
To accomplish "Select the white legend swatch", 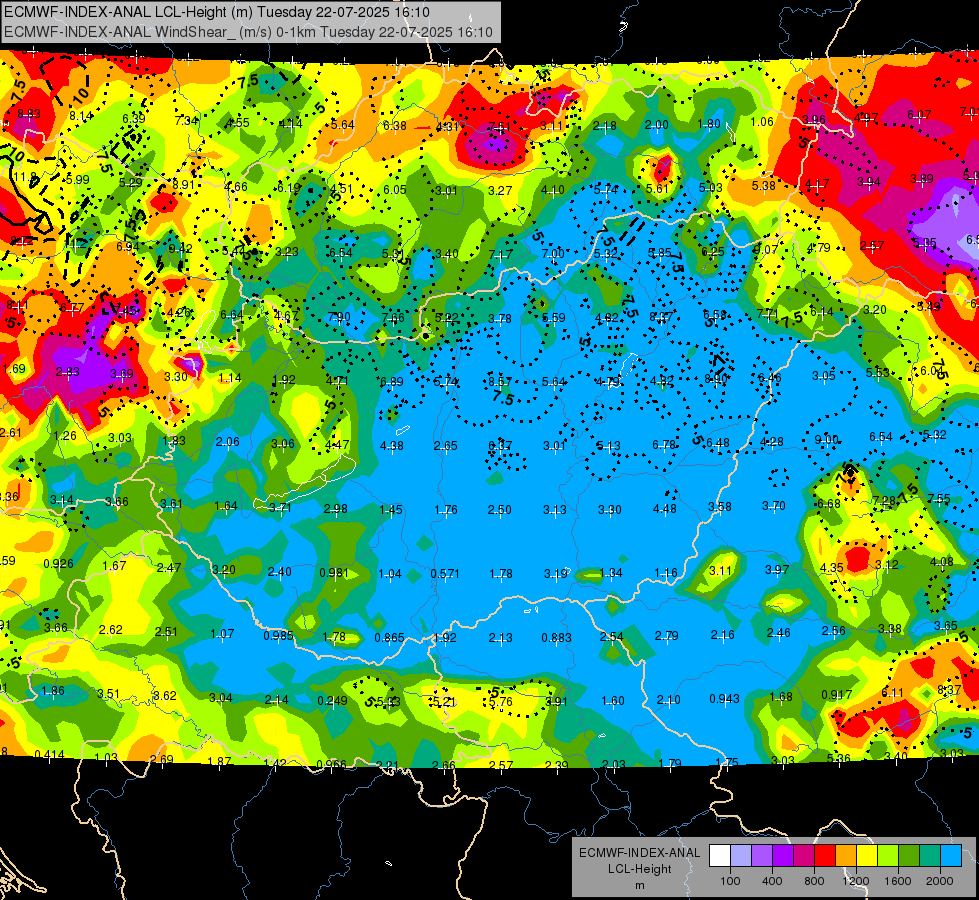I will pyautogui.click(x=720, y=855).
